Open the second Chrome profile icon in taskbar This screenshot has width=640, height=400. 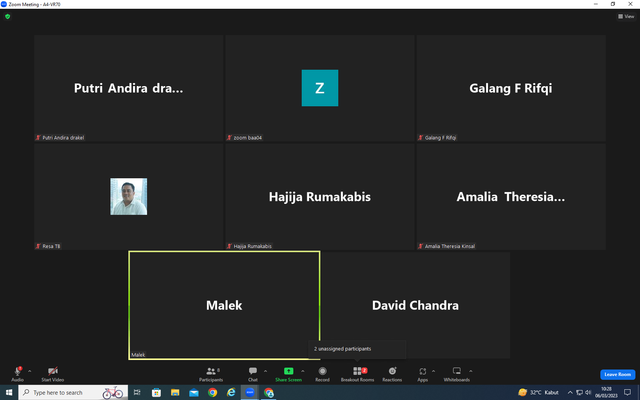269,392
